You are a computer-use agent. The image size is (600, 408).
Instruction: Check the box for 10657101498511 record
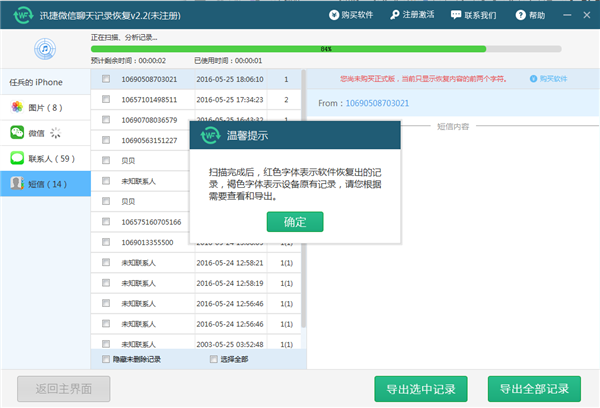click(106, 100)
